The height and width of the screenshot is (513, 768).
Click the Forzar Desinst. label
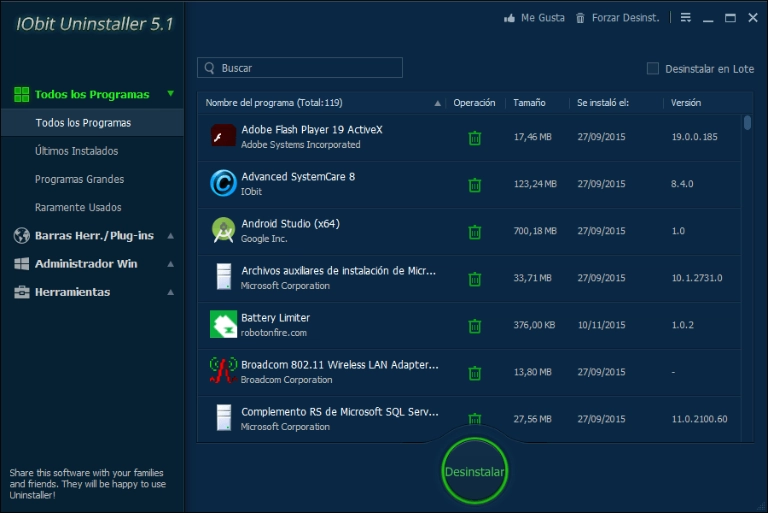625,18
